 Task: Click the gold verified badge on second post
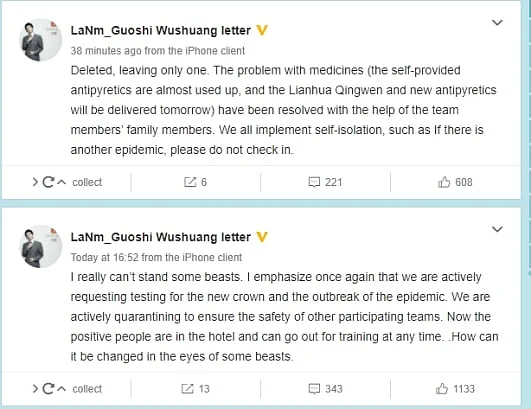tap(262, 237)
